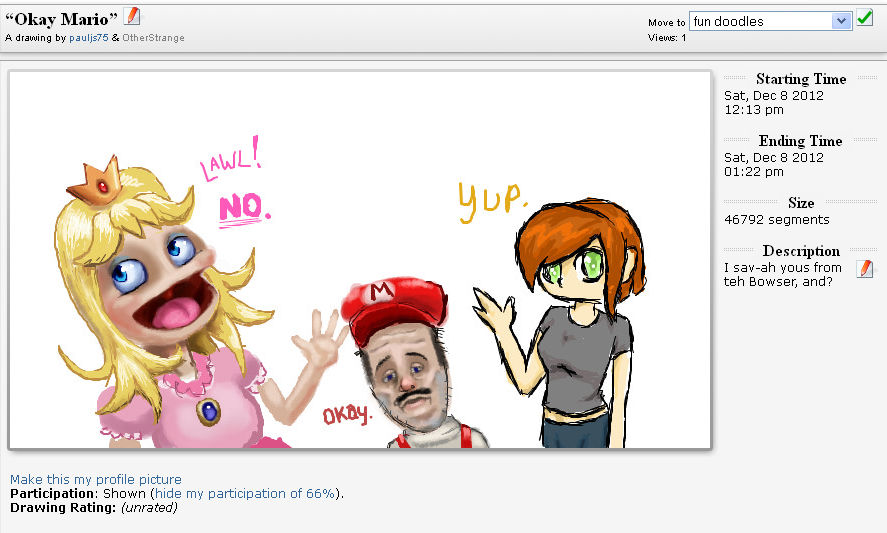The image size is (887, 533).
Task: Click the edit pencil icon next to the title
Action: [x=132, y=16]
